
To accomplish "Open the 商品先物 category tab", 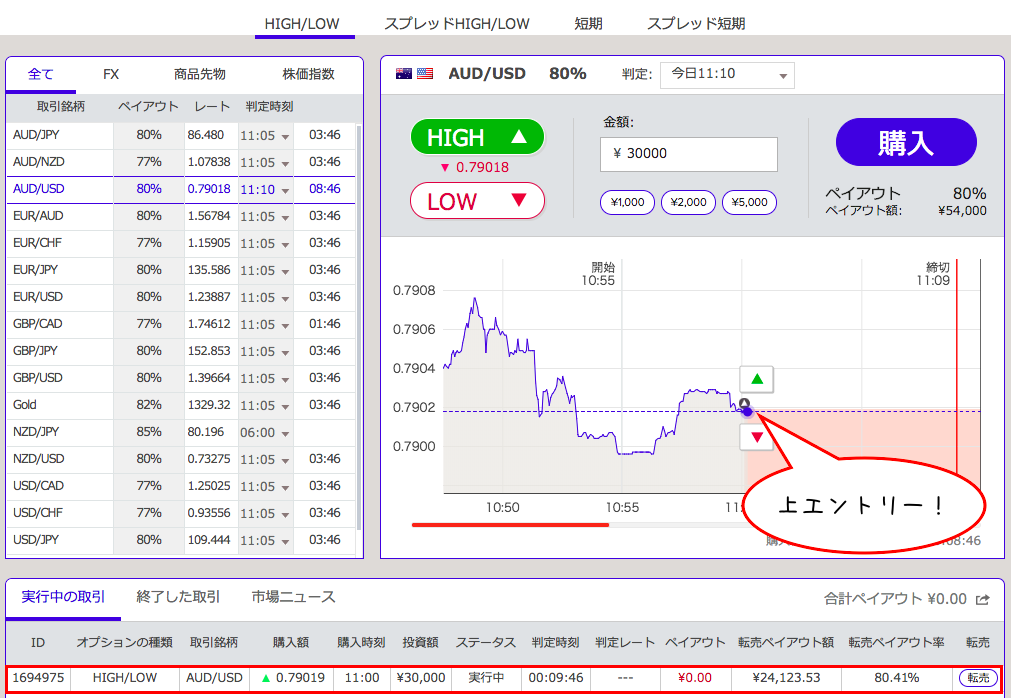I will pyautogui.click(x=199, y=74).
